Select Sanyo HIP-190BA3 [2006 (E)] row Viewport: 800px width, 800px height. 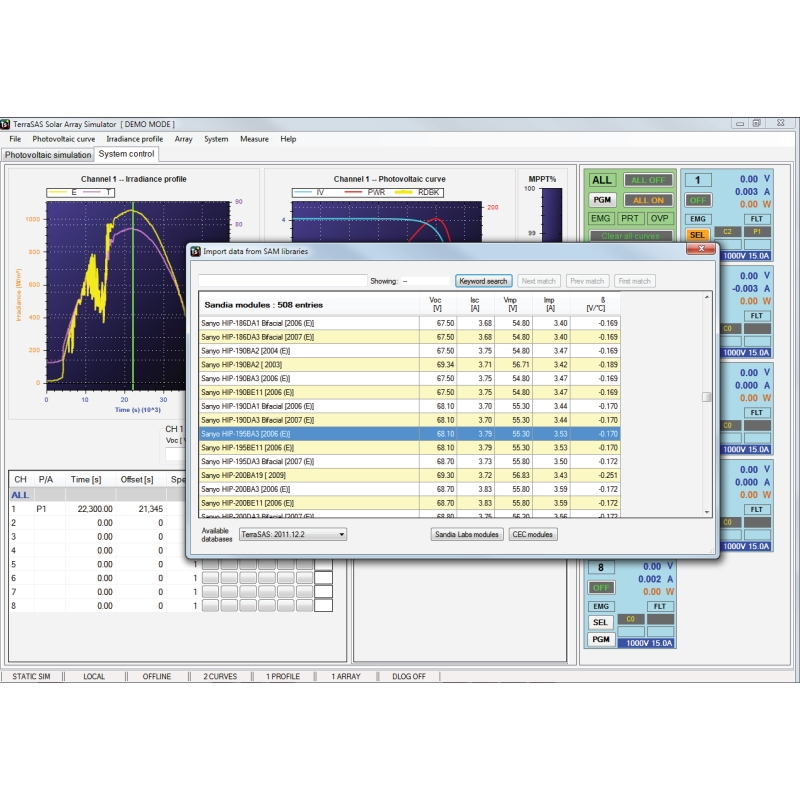(409, 378)
